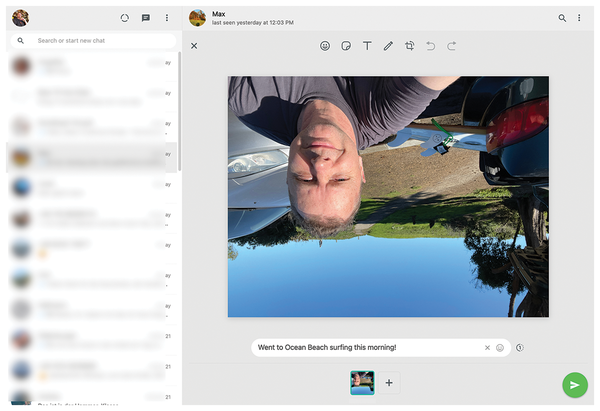Open emoji picker in caption field
Viewport: 600px width, 411px height.
pos(500,348)
